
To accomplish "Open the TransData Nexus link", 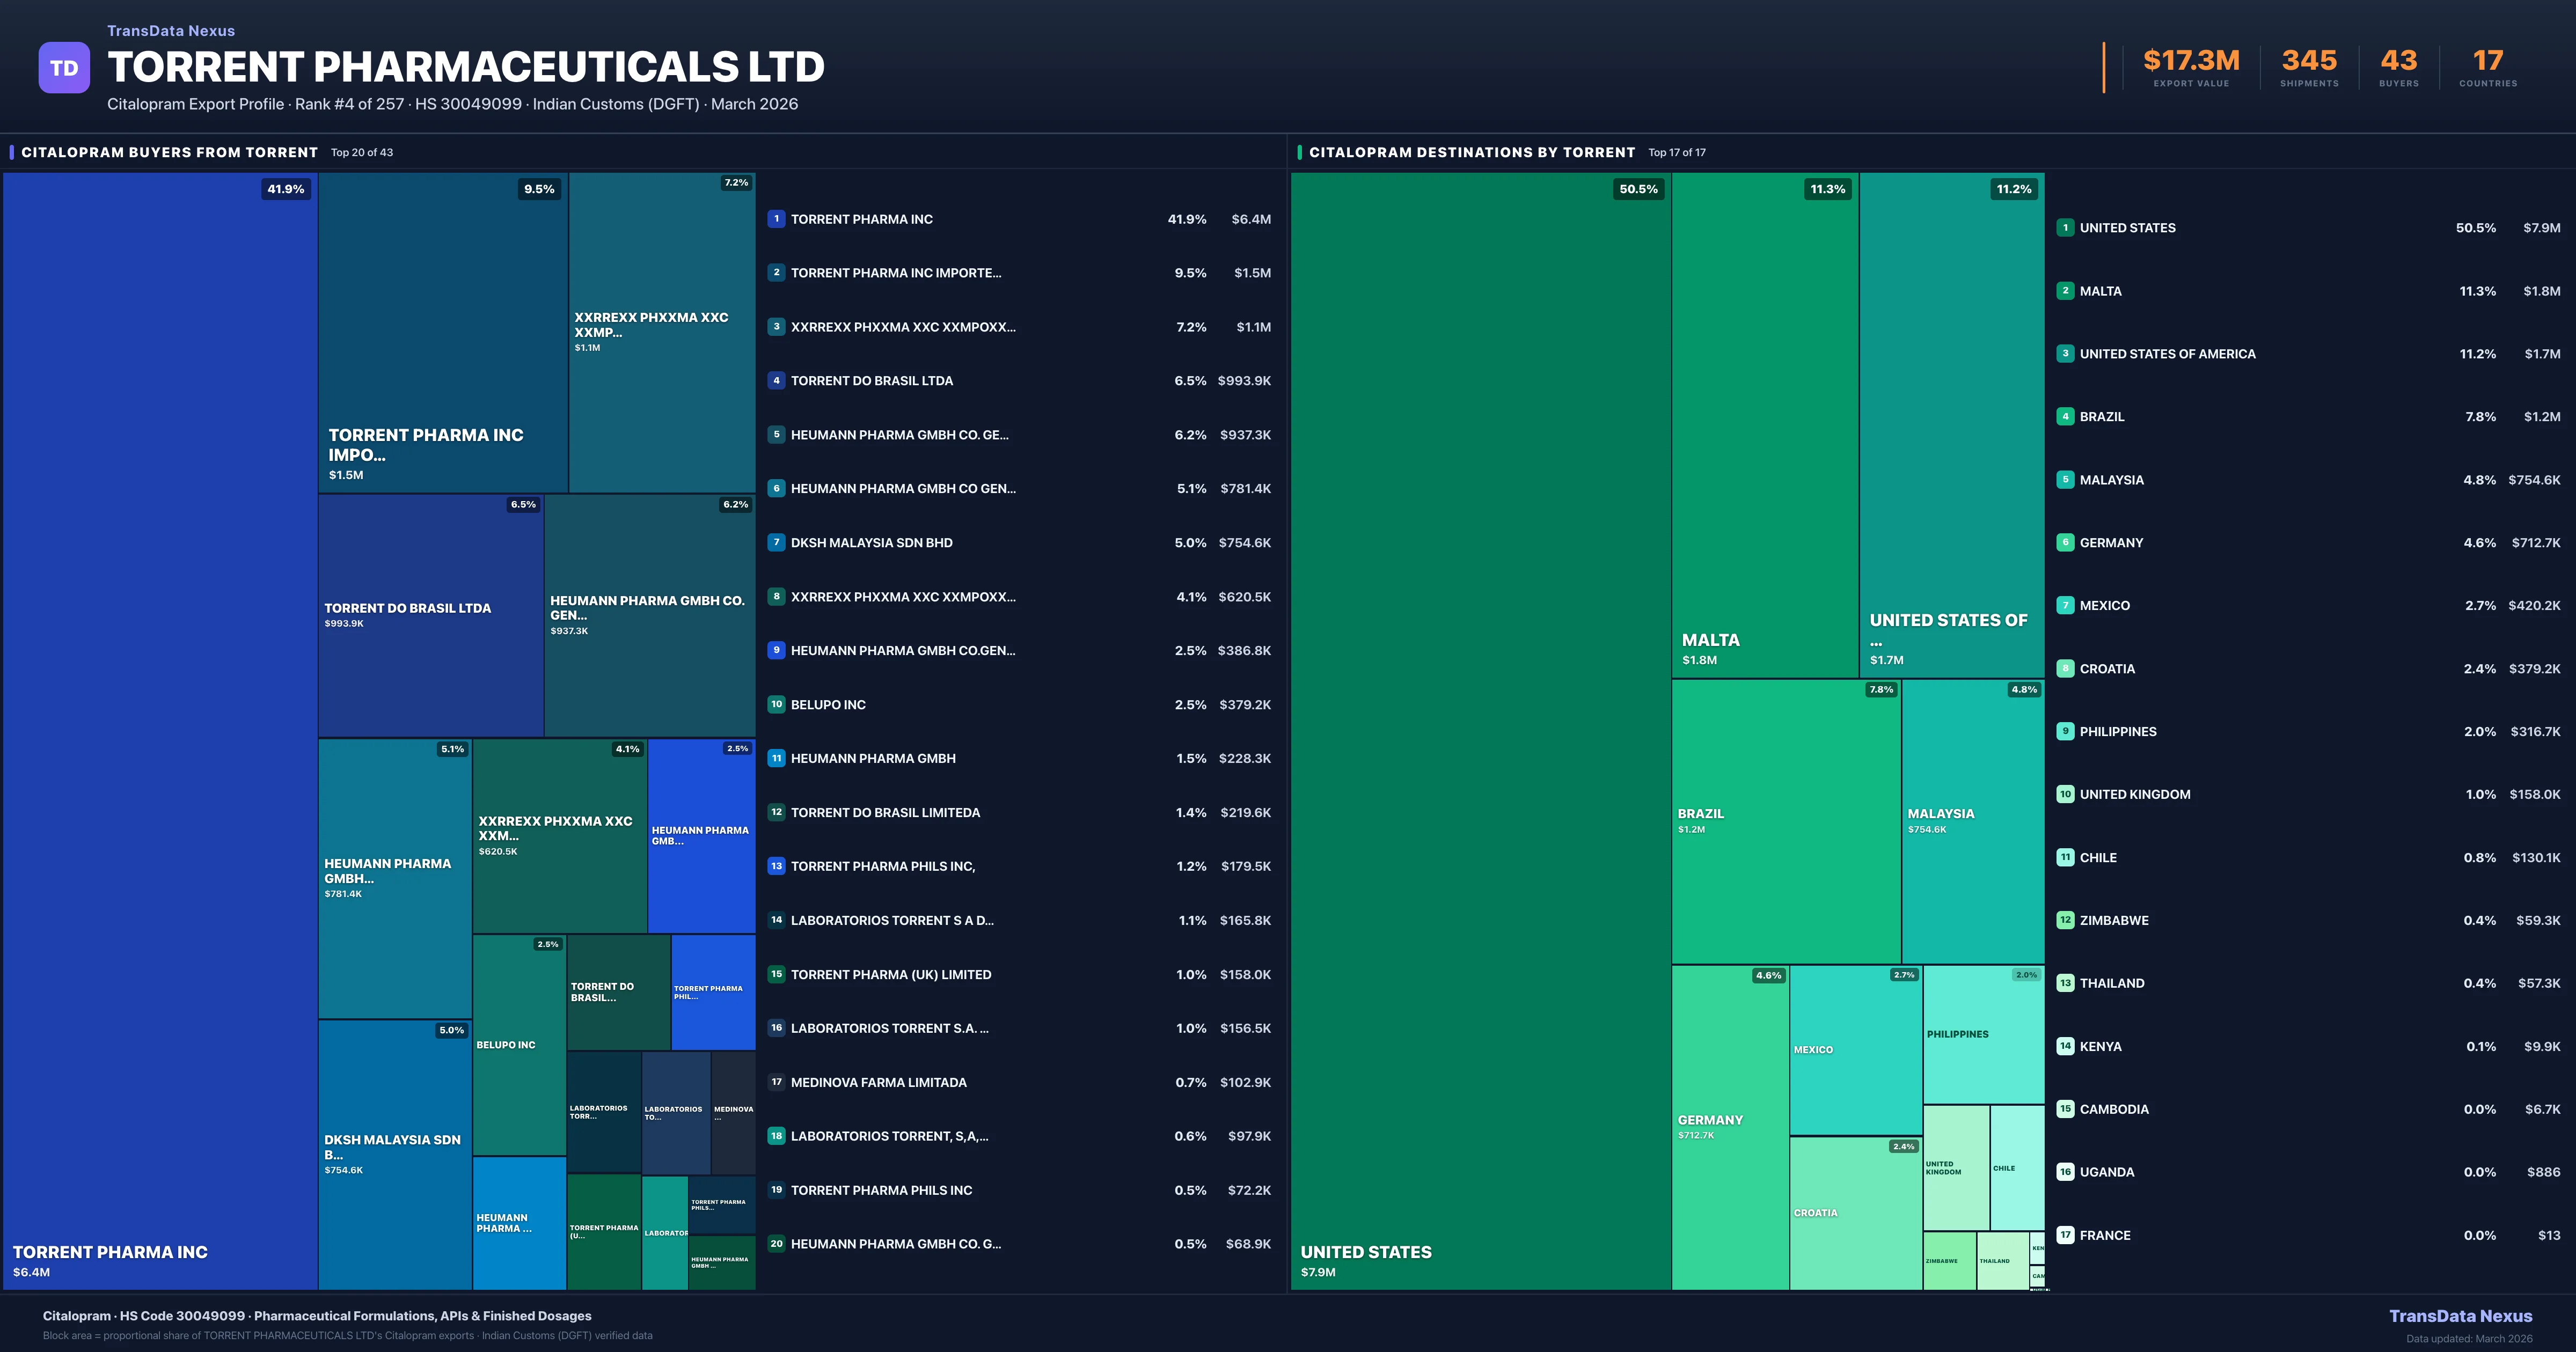I will click(x=2462, y=1316).
